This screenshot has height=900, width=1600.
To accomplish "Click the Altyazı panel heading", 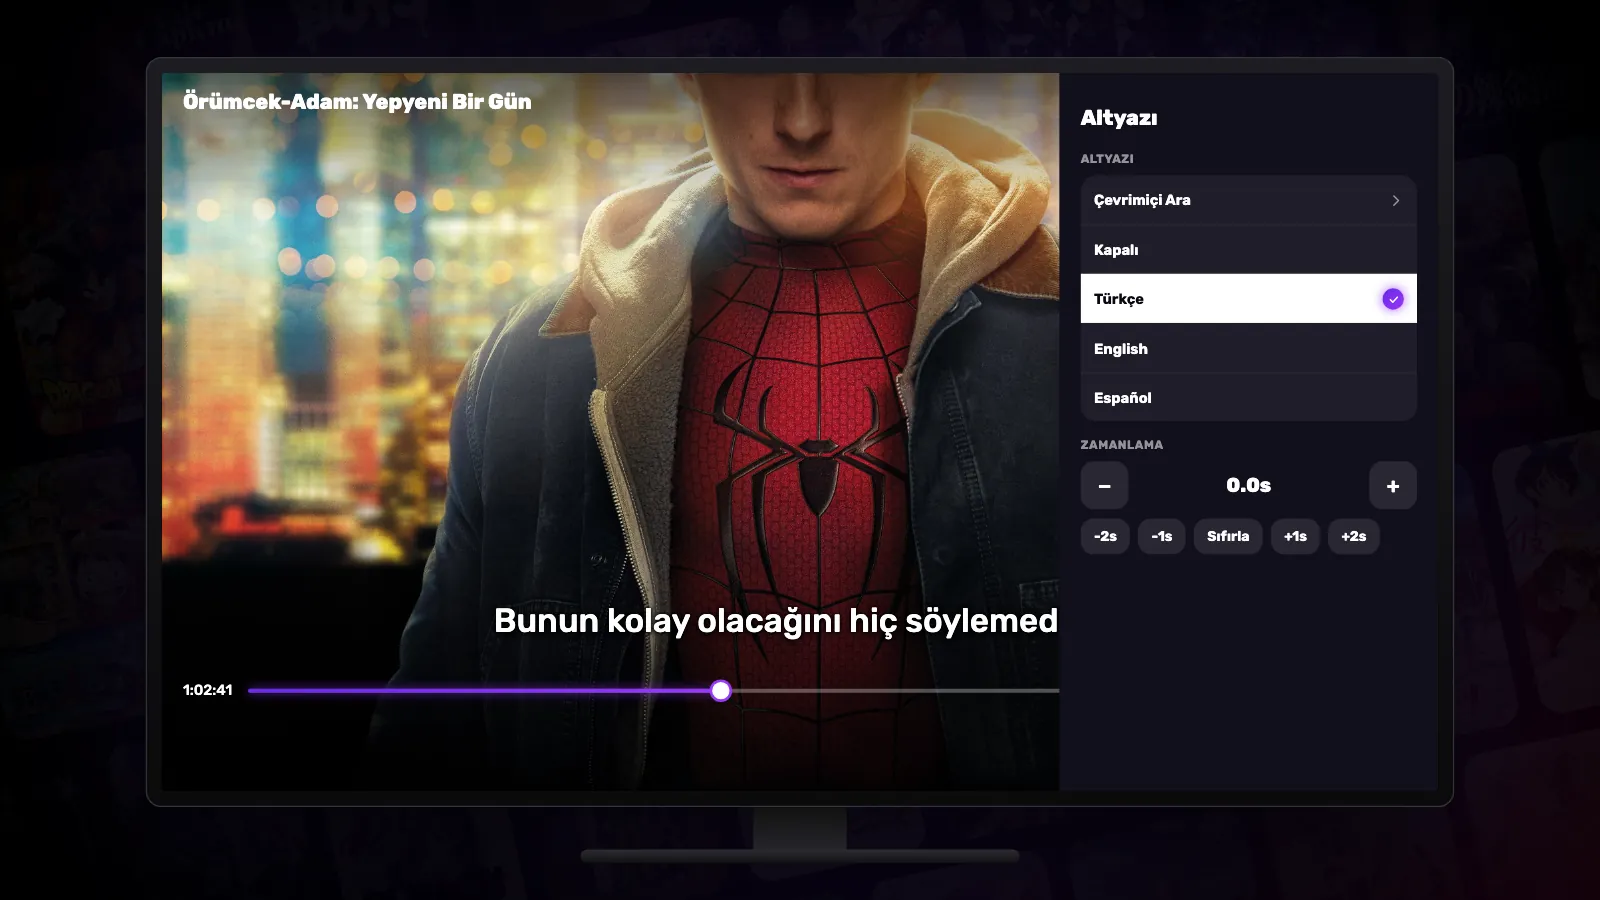I will pos(1119,118).
